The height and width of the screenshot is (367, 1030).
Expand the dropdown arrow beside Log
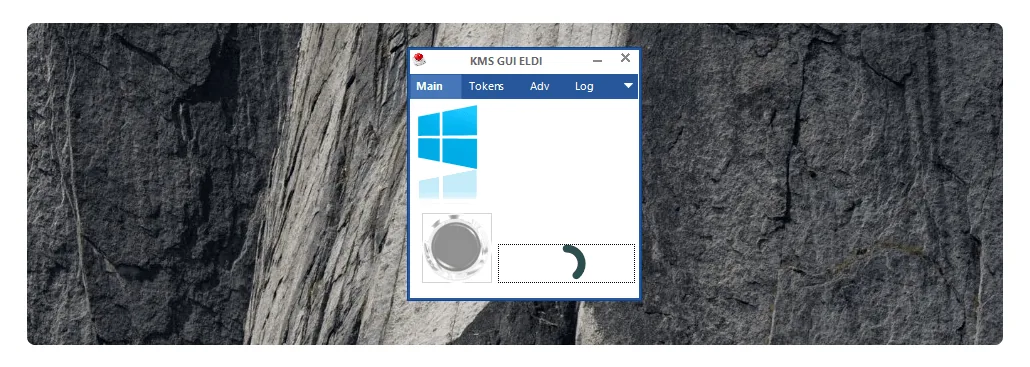point(628,86)
